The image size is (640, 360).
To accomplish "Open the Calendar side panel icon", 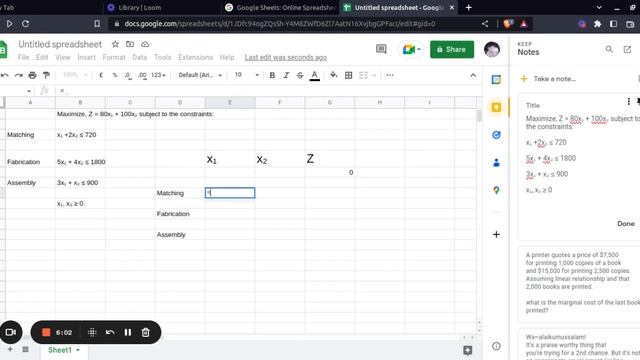I will coord(496,80).
